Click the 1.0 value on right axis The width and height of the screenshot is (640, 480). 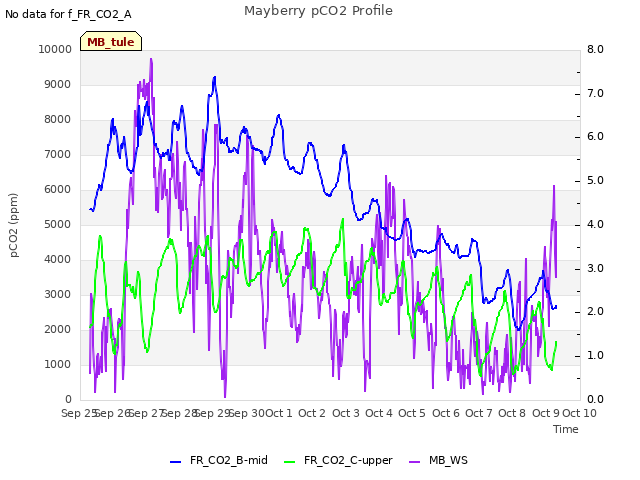595,356
